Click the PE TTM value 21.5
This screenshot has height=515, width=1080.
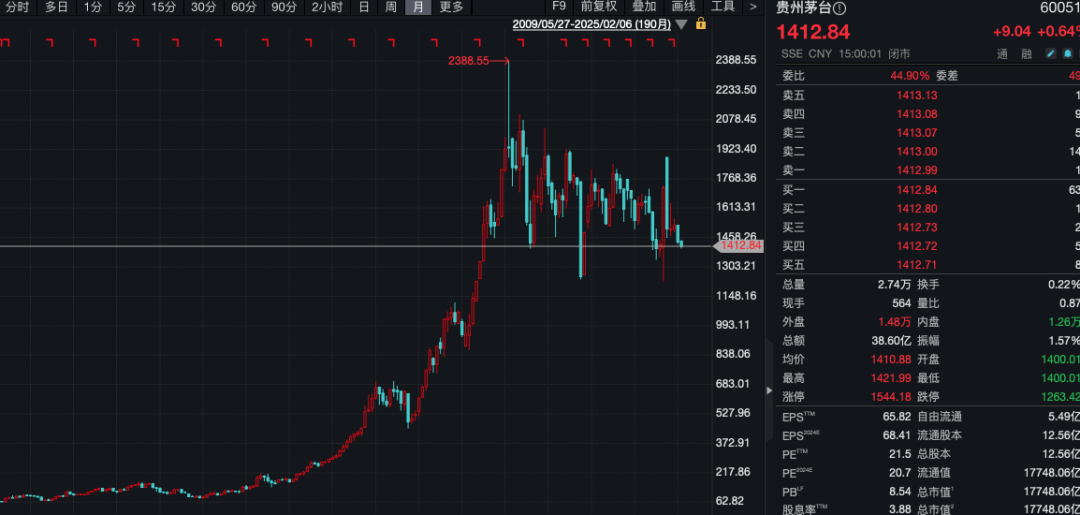[901, 454]
